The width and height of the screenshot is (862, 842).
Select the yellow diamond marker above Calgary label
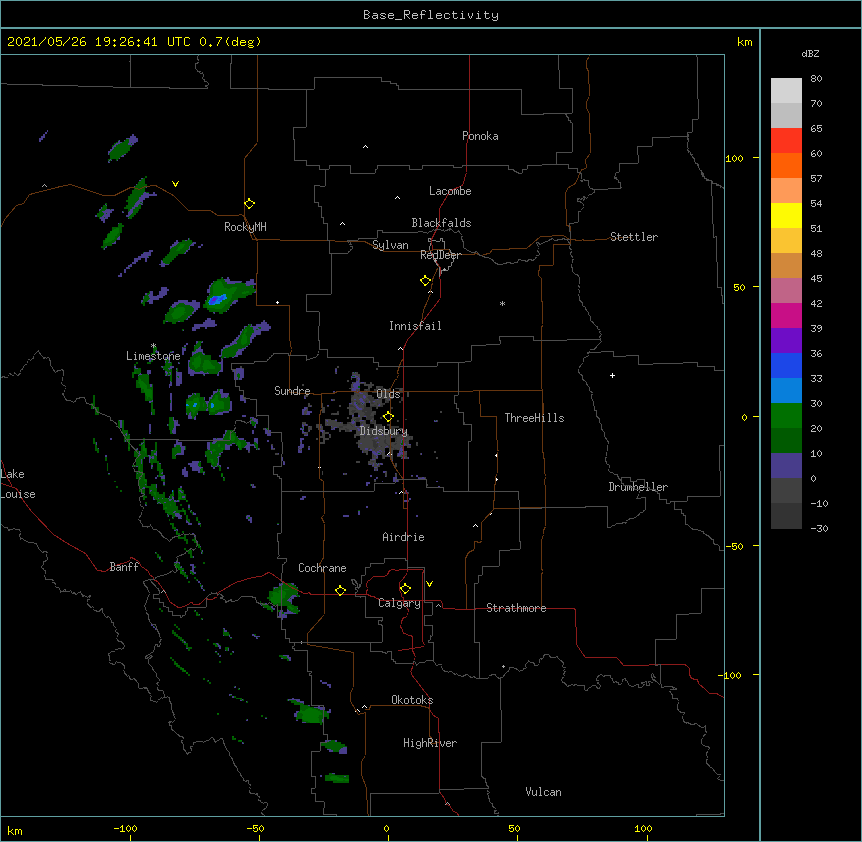(405, 589)
